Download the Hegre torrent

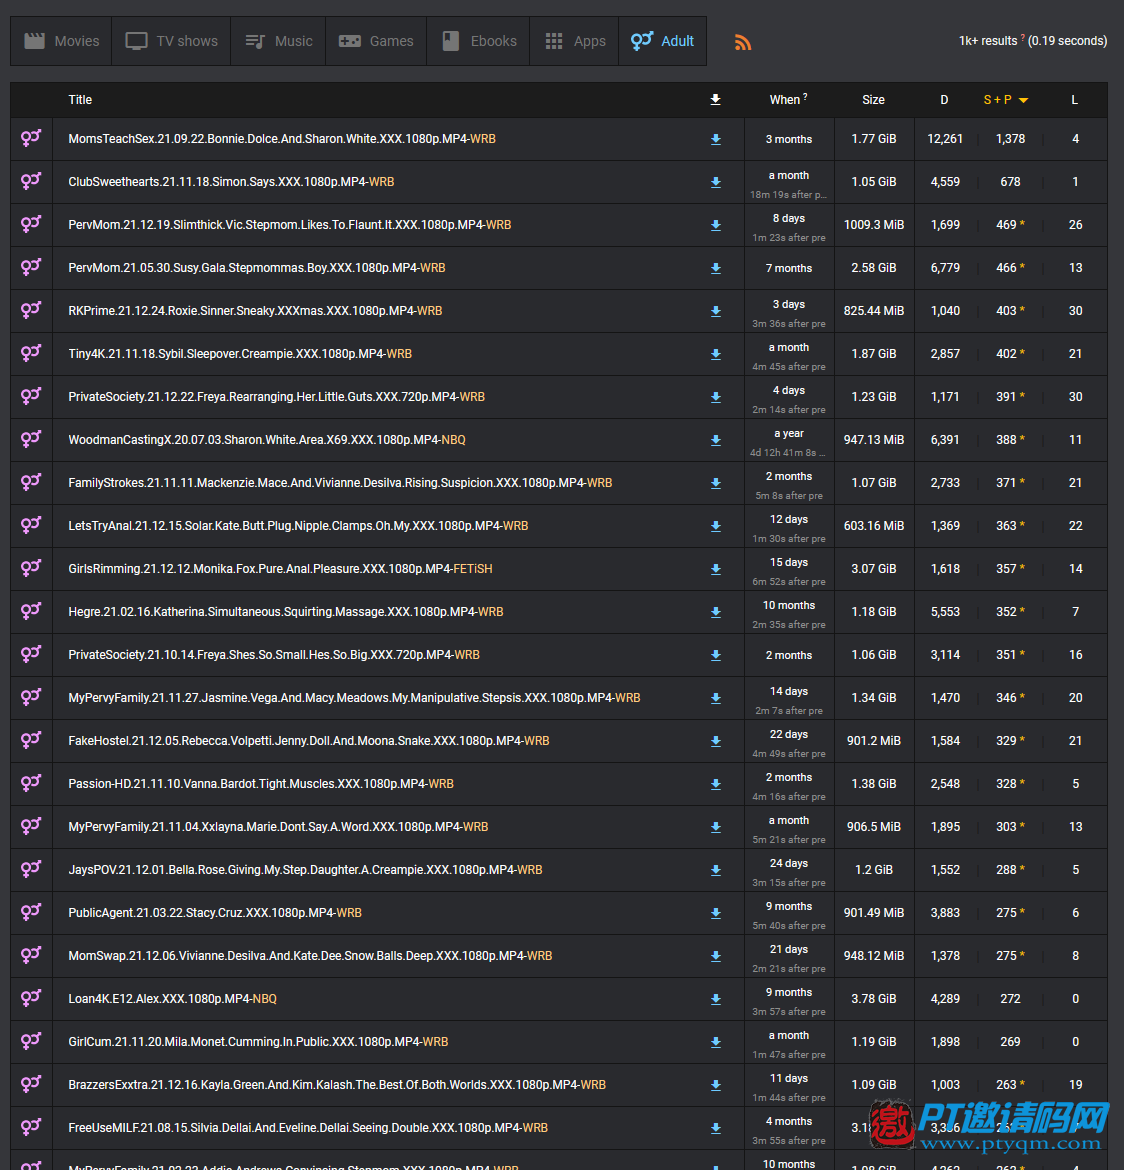tap(716, 613)
